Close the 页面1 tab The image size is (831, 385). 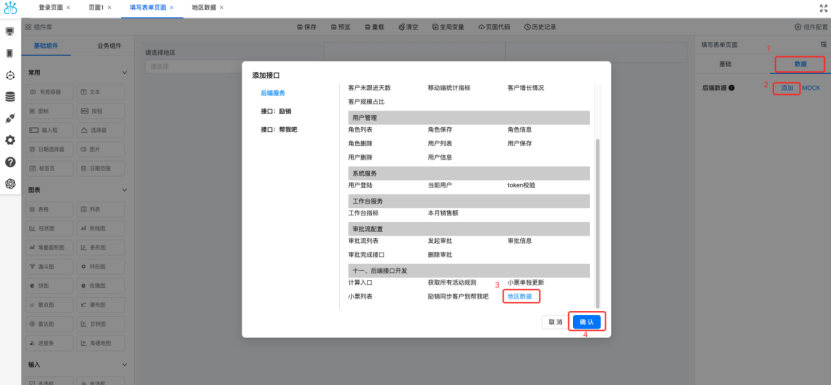click(111, 8)
